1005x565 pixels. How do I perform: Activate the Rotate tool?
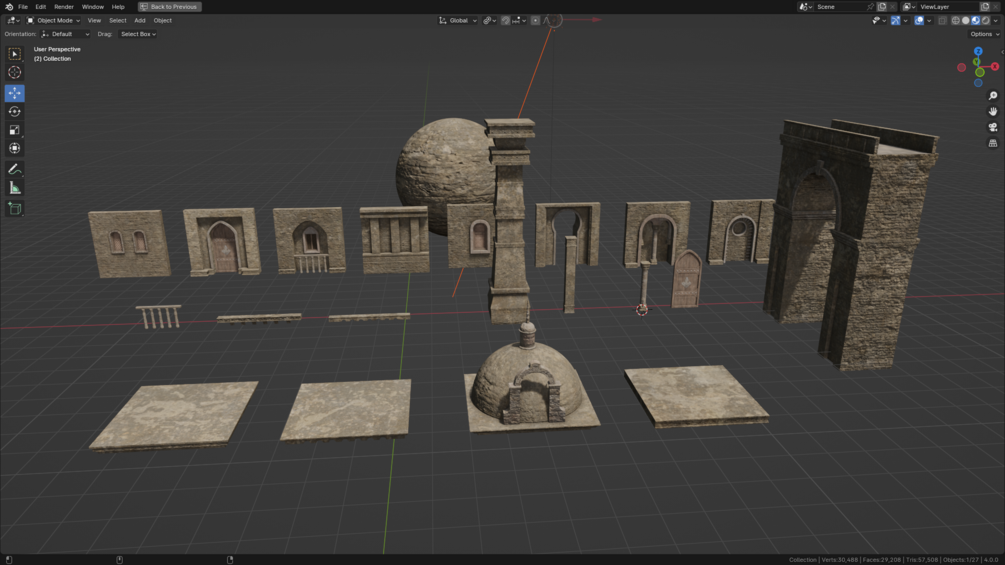click(14, 111)
